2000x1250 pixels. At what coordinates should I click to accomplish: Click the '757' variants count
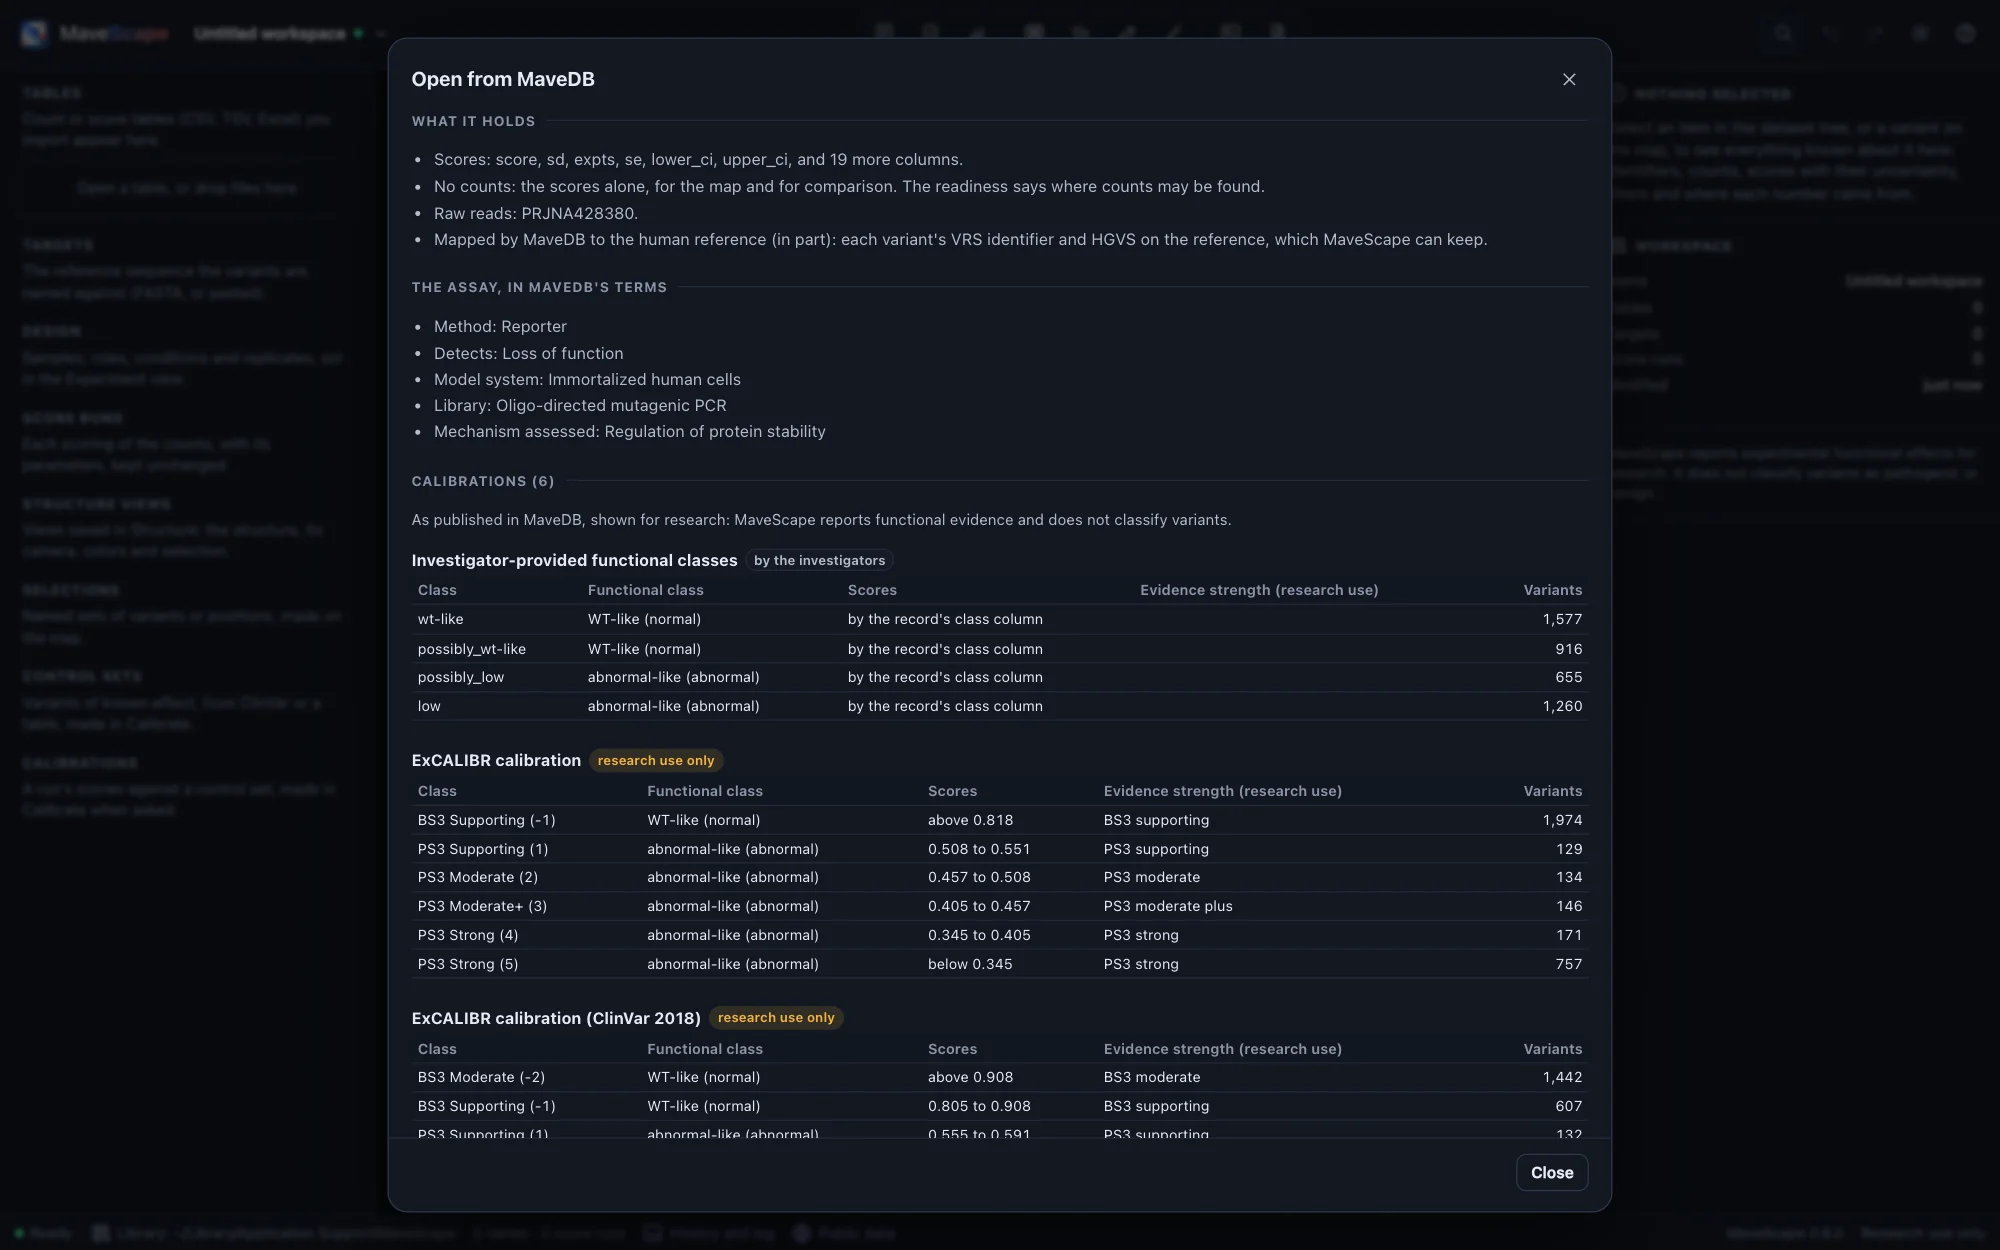pos(1569,964)
